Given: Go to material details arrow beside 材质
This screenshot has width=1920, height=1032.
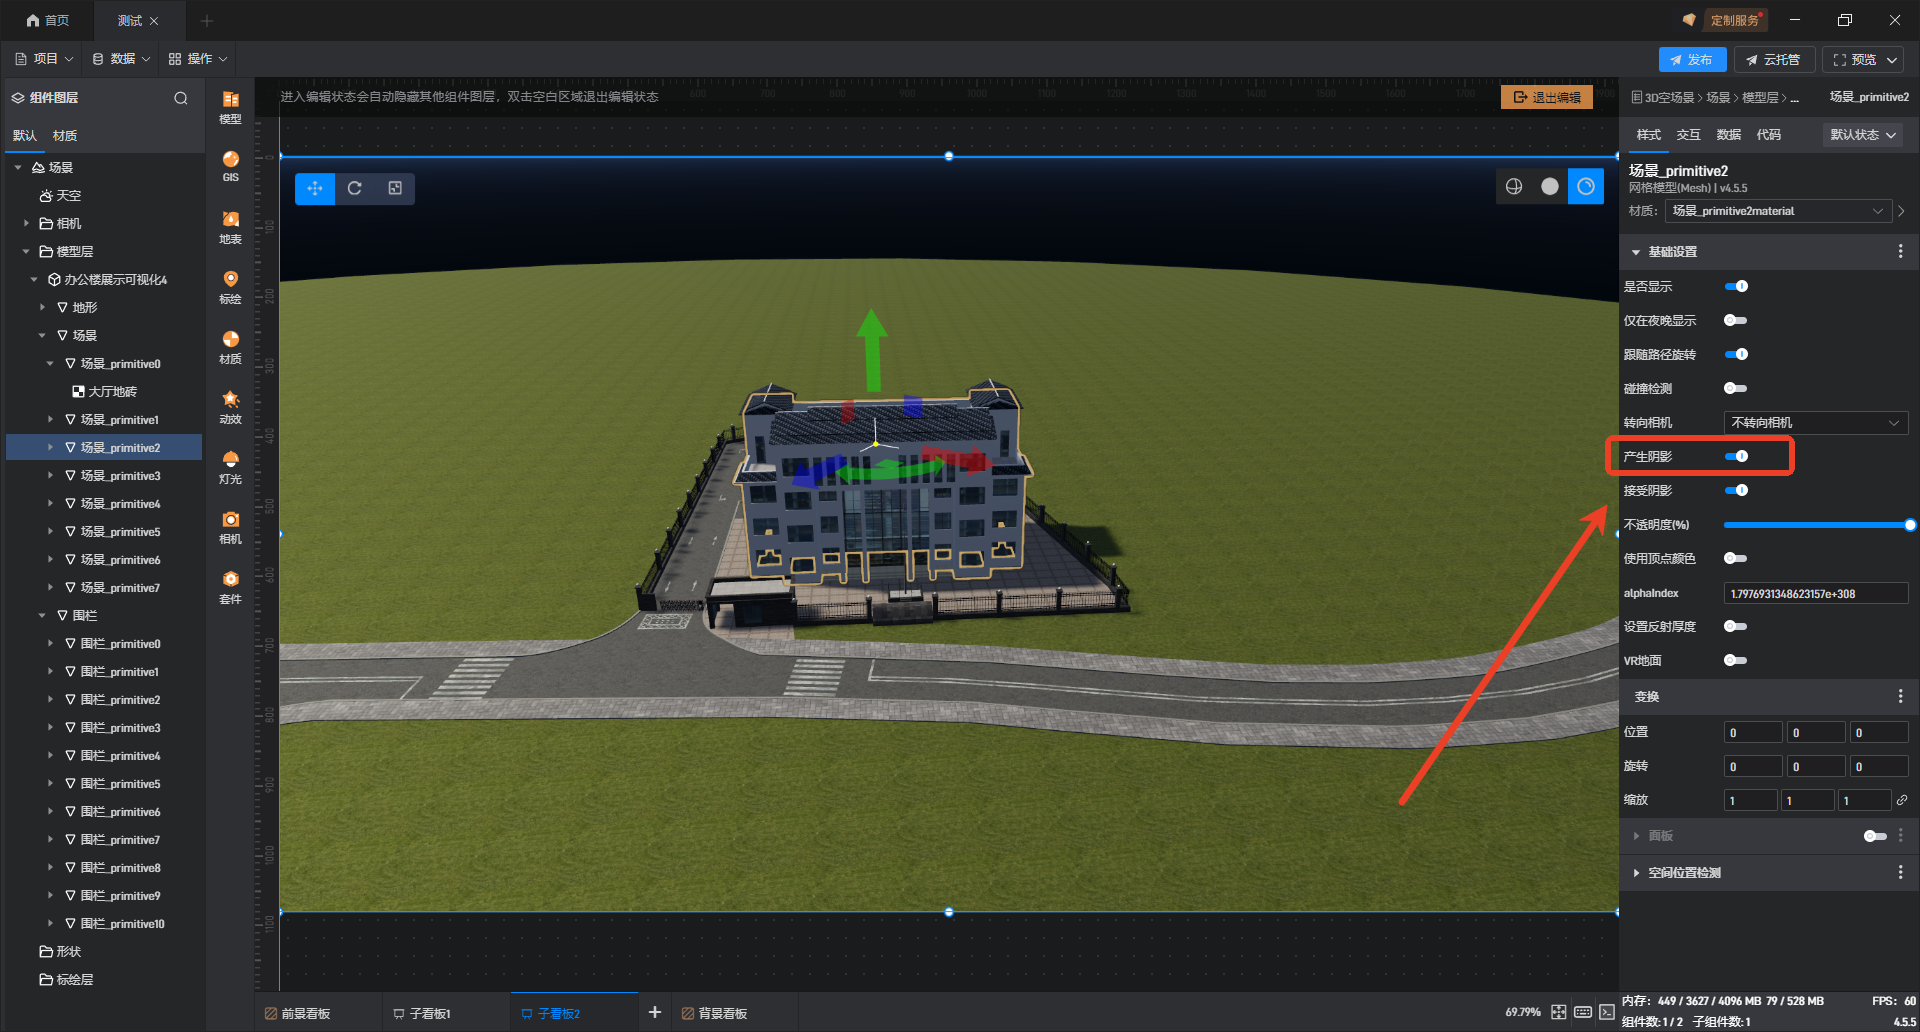Looking at the screenshot, I should point(1901,211).
